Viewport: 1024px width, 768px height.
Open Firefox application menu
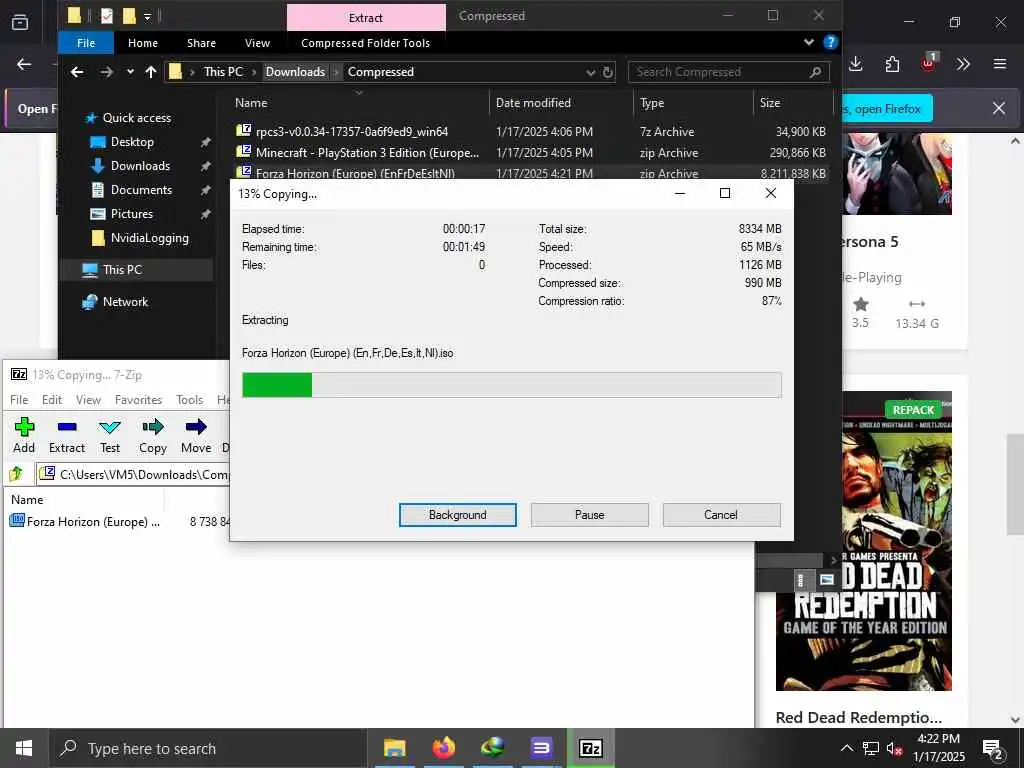[1000, 64]
